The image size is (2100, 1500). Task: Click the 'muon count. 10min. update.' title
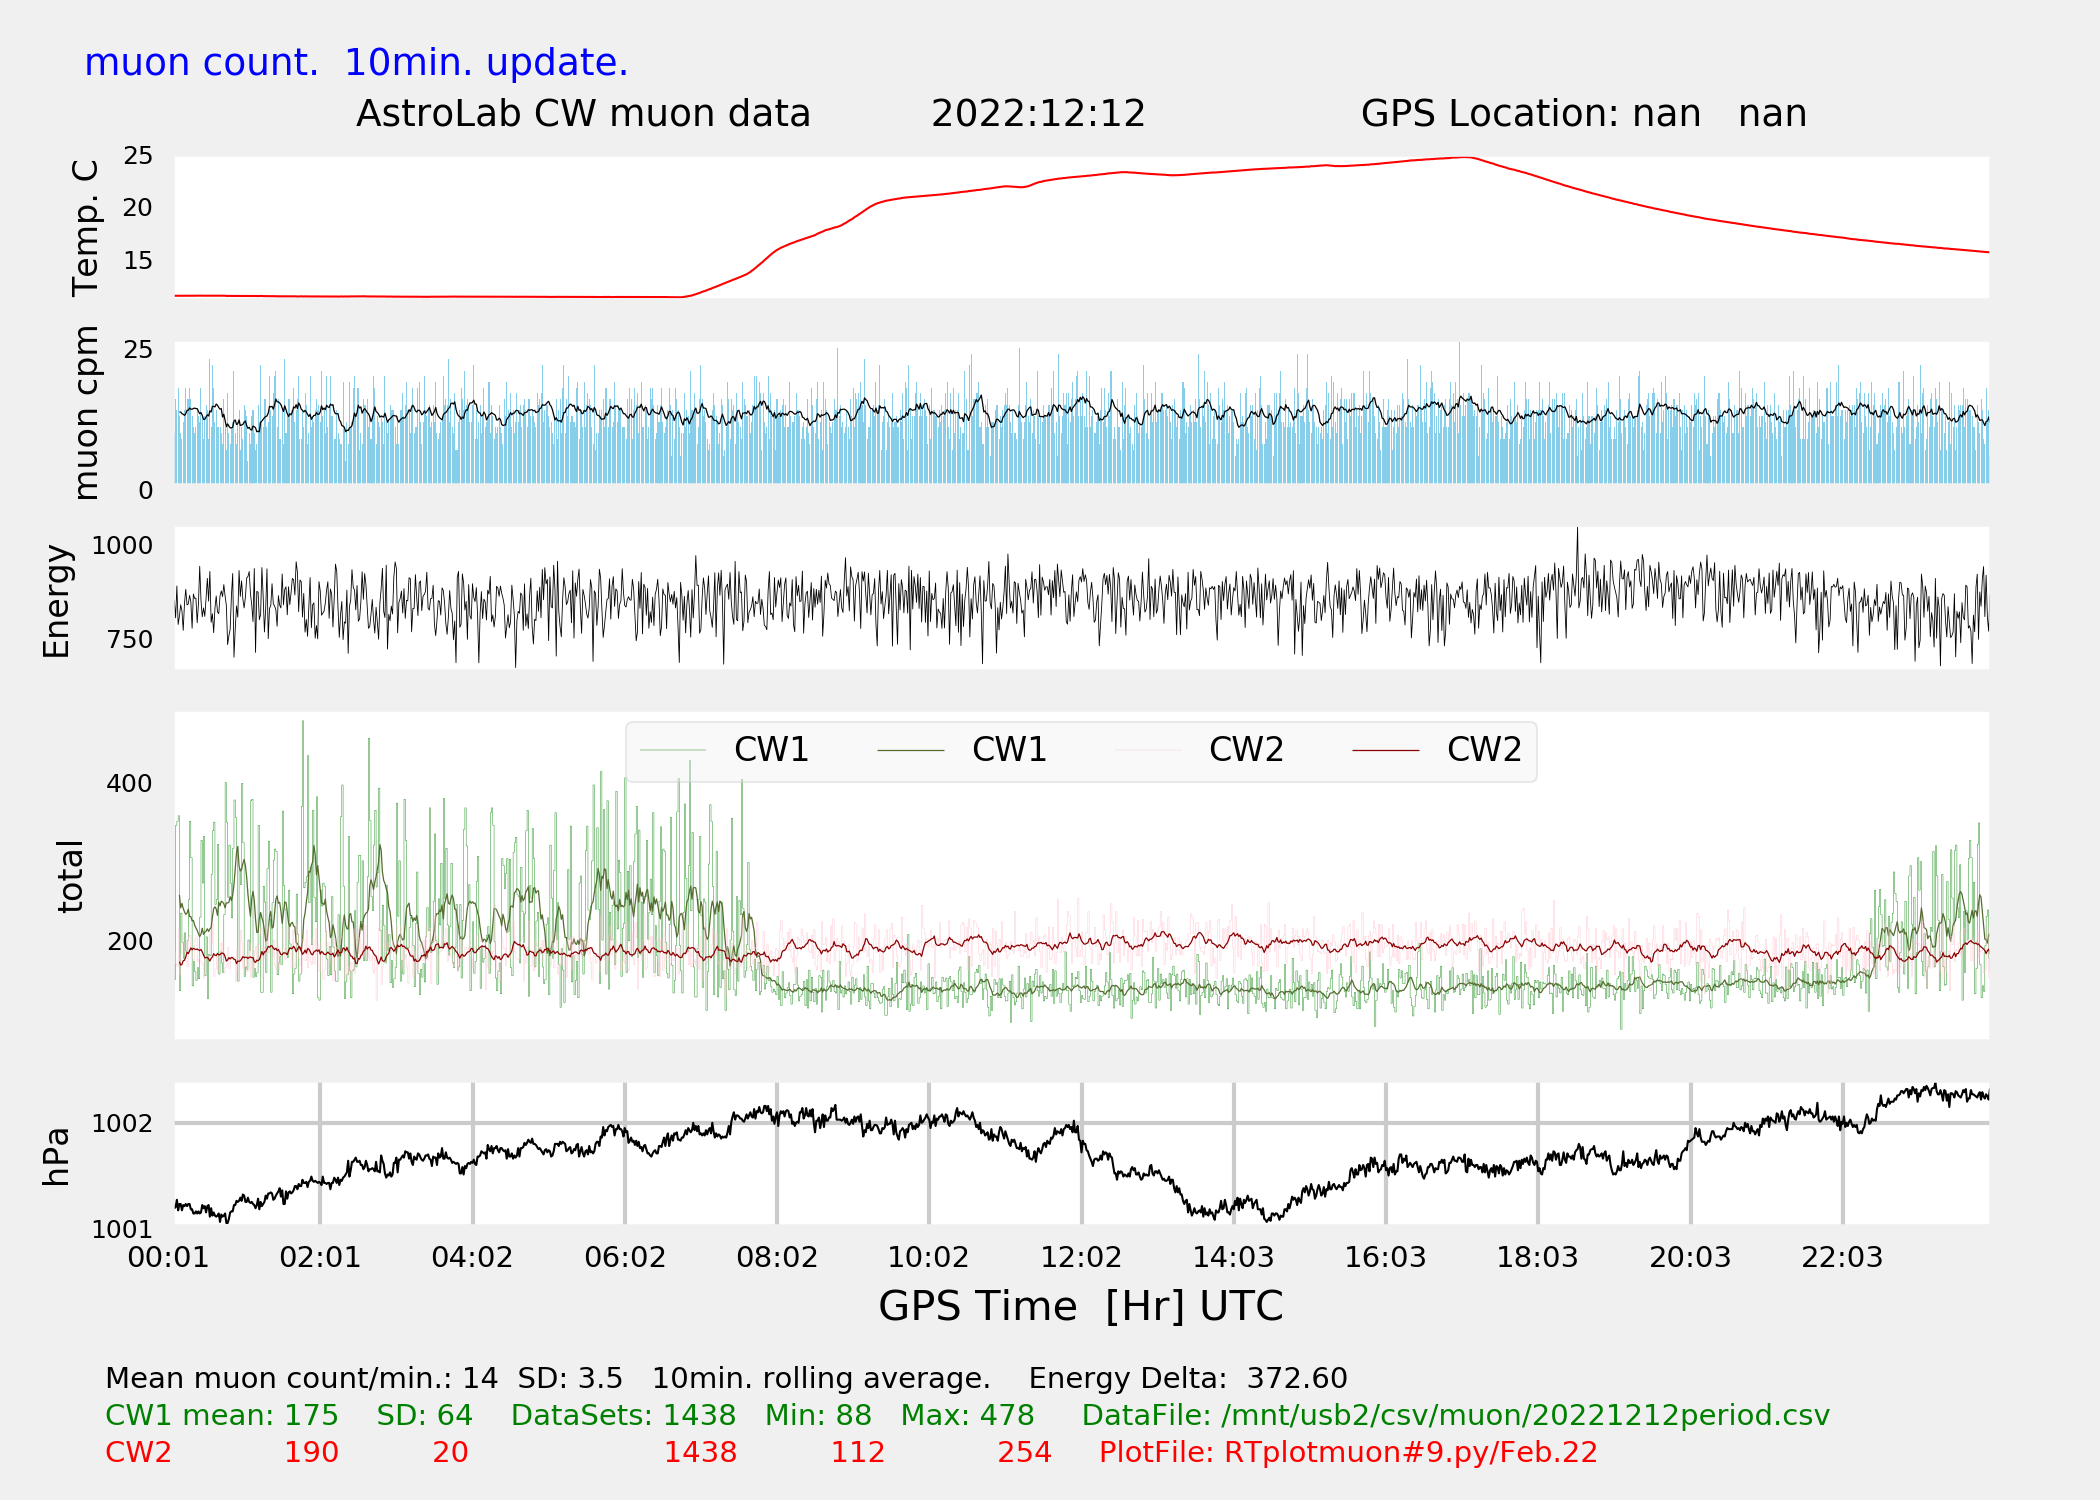356,63
